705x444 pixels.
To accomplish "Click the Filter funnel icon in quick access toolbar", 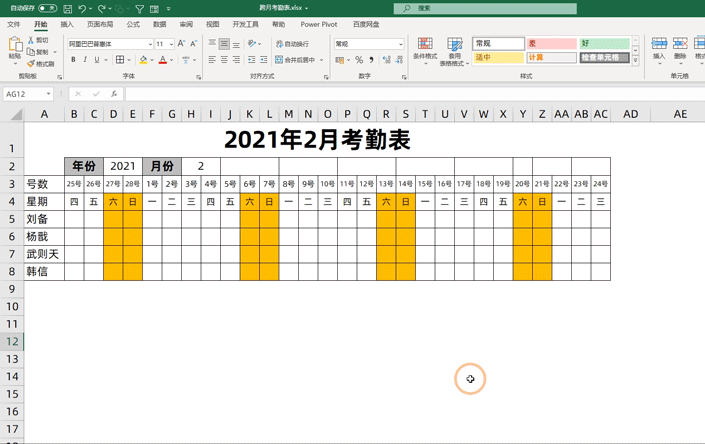I will [139, 9].
